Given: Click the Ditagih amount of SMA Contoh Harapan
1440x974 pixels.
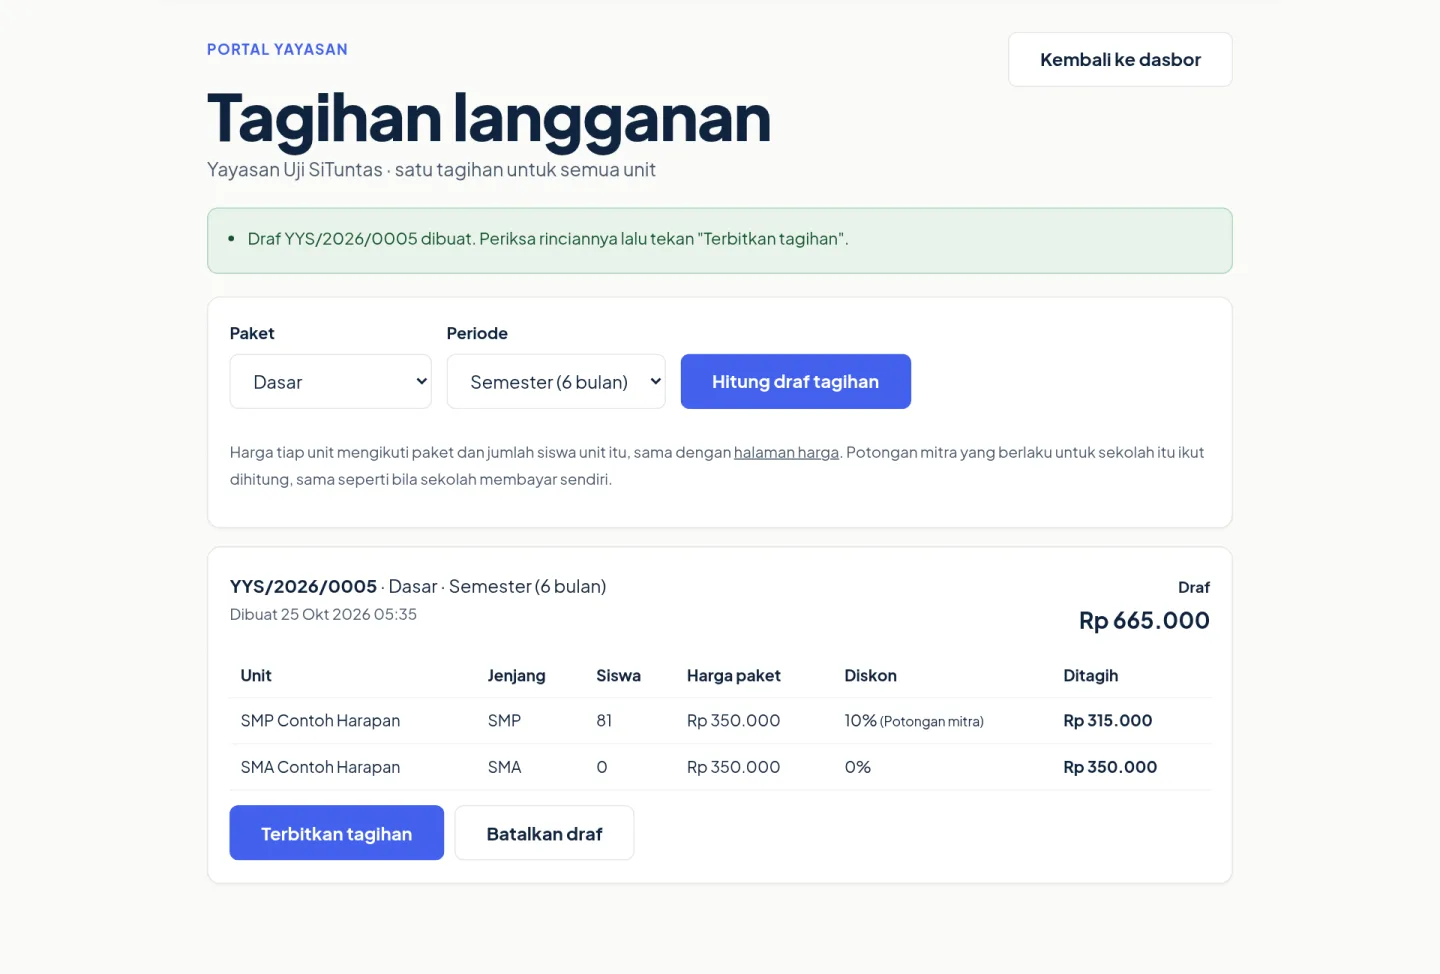Looking at the screenshot, I should [1110, 767].
